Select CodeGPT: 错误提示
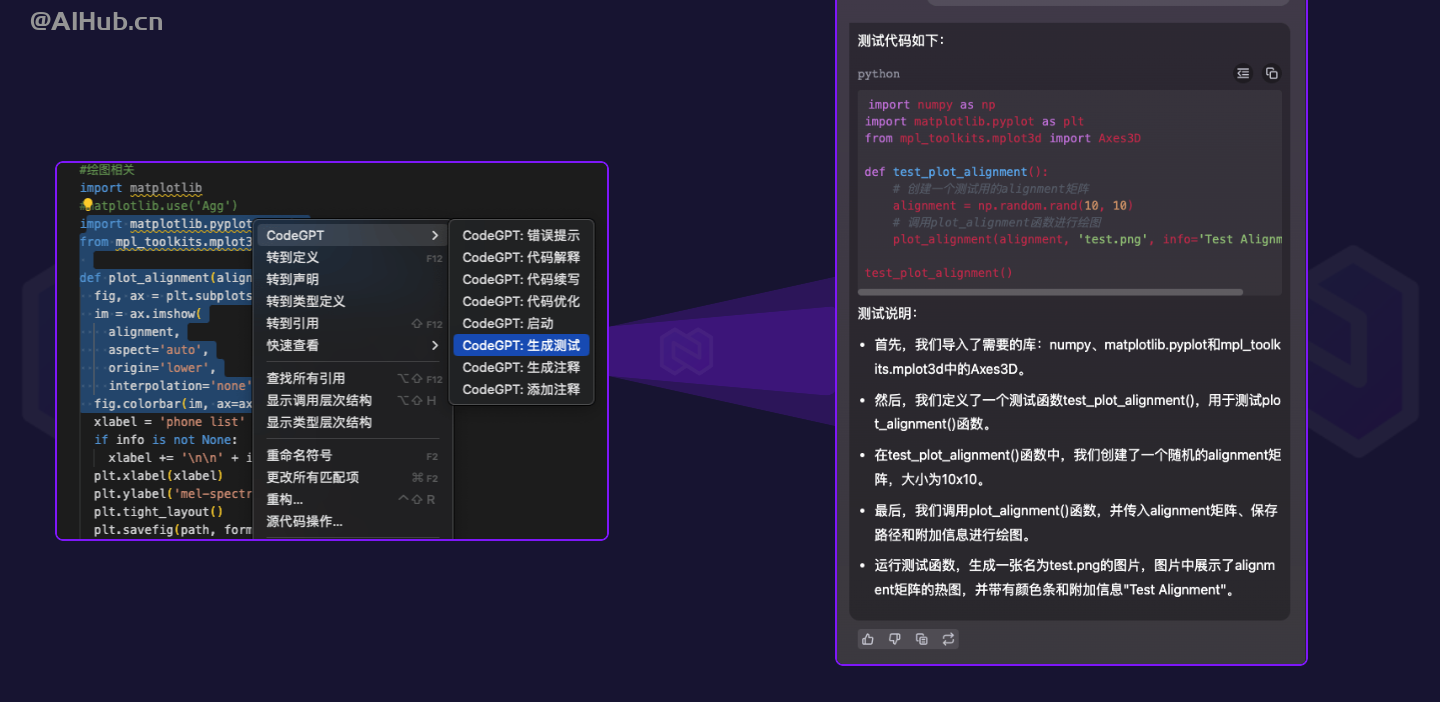The width and height of the screenshot is (1440, 702). coord(521,235)
